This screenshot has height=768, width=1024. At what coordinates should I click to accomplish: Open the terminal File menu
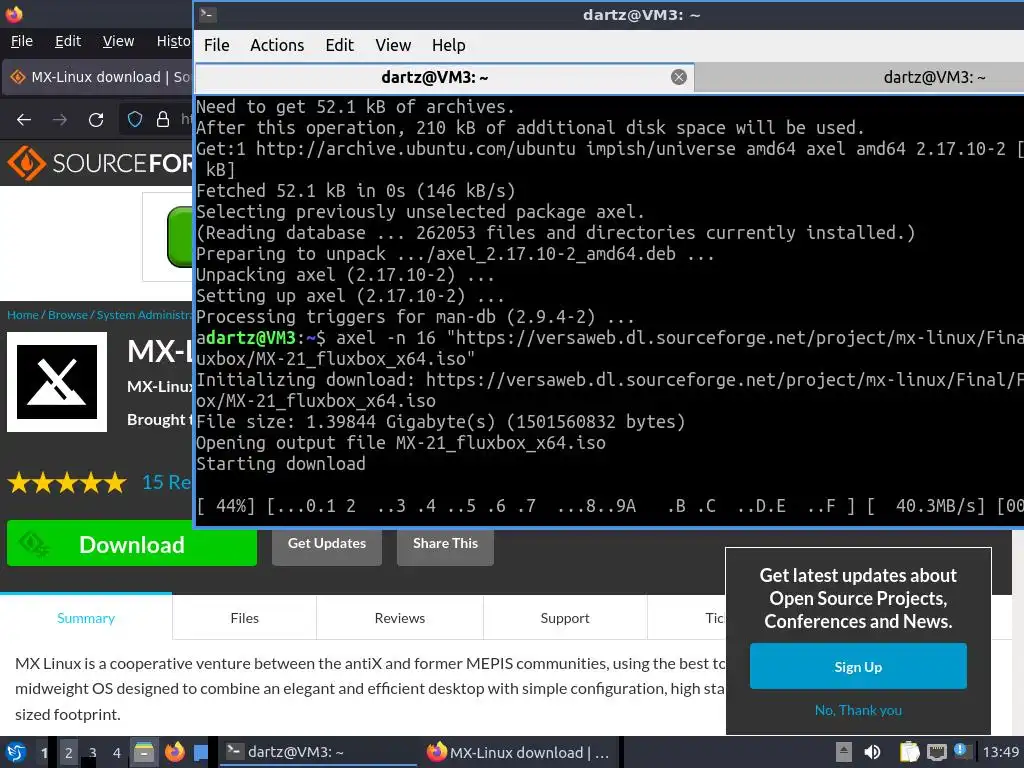coord(216,45)
